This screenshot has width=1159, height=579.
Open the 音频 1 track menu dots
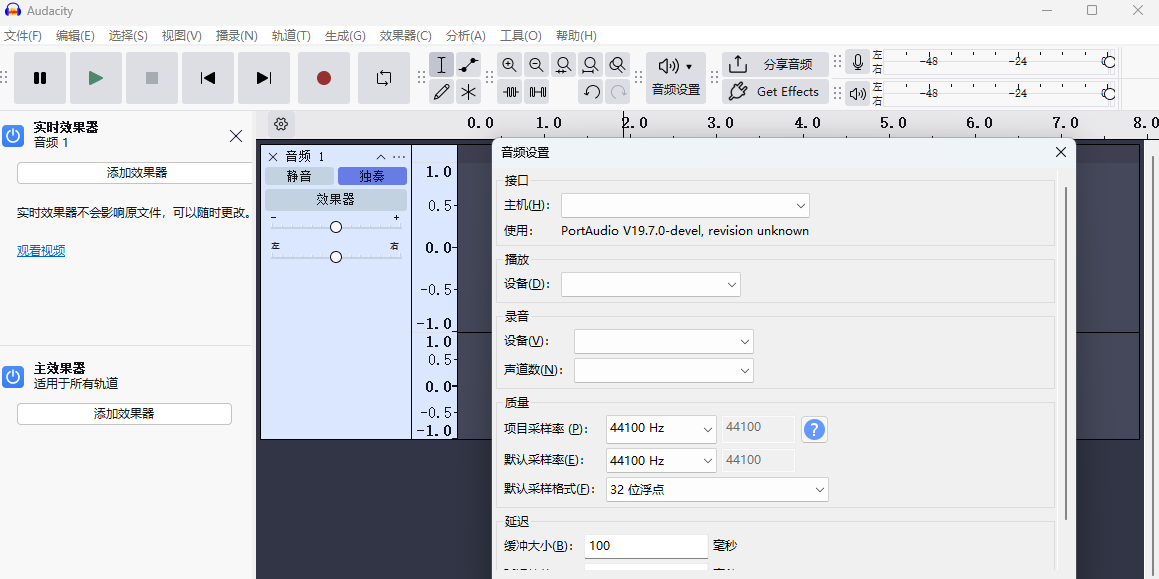[x=399, y=157]
